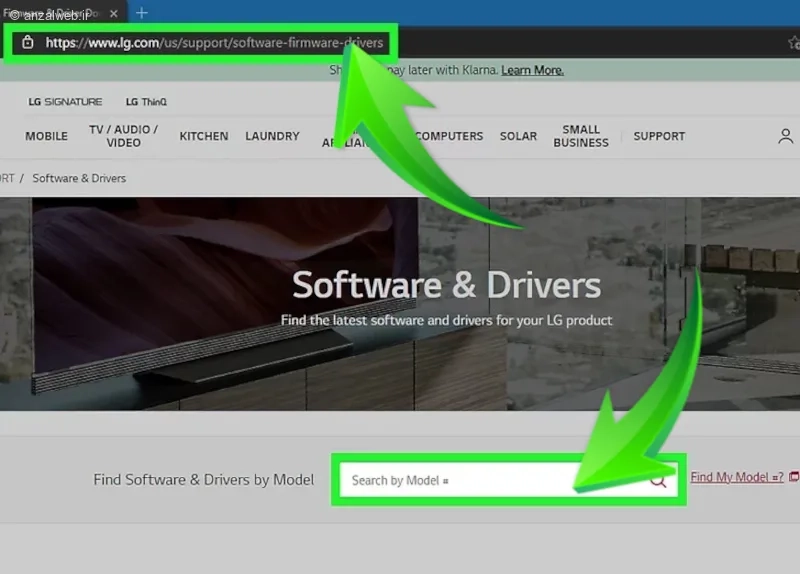Click the magnifier search icon in model field
This screenshot has height=574, width=800.
pos(658,481)
